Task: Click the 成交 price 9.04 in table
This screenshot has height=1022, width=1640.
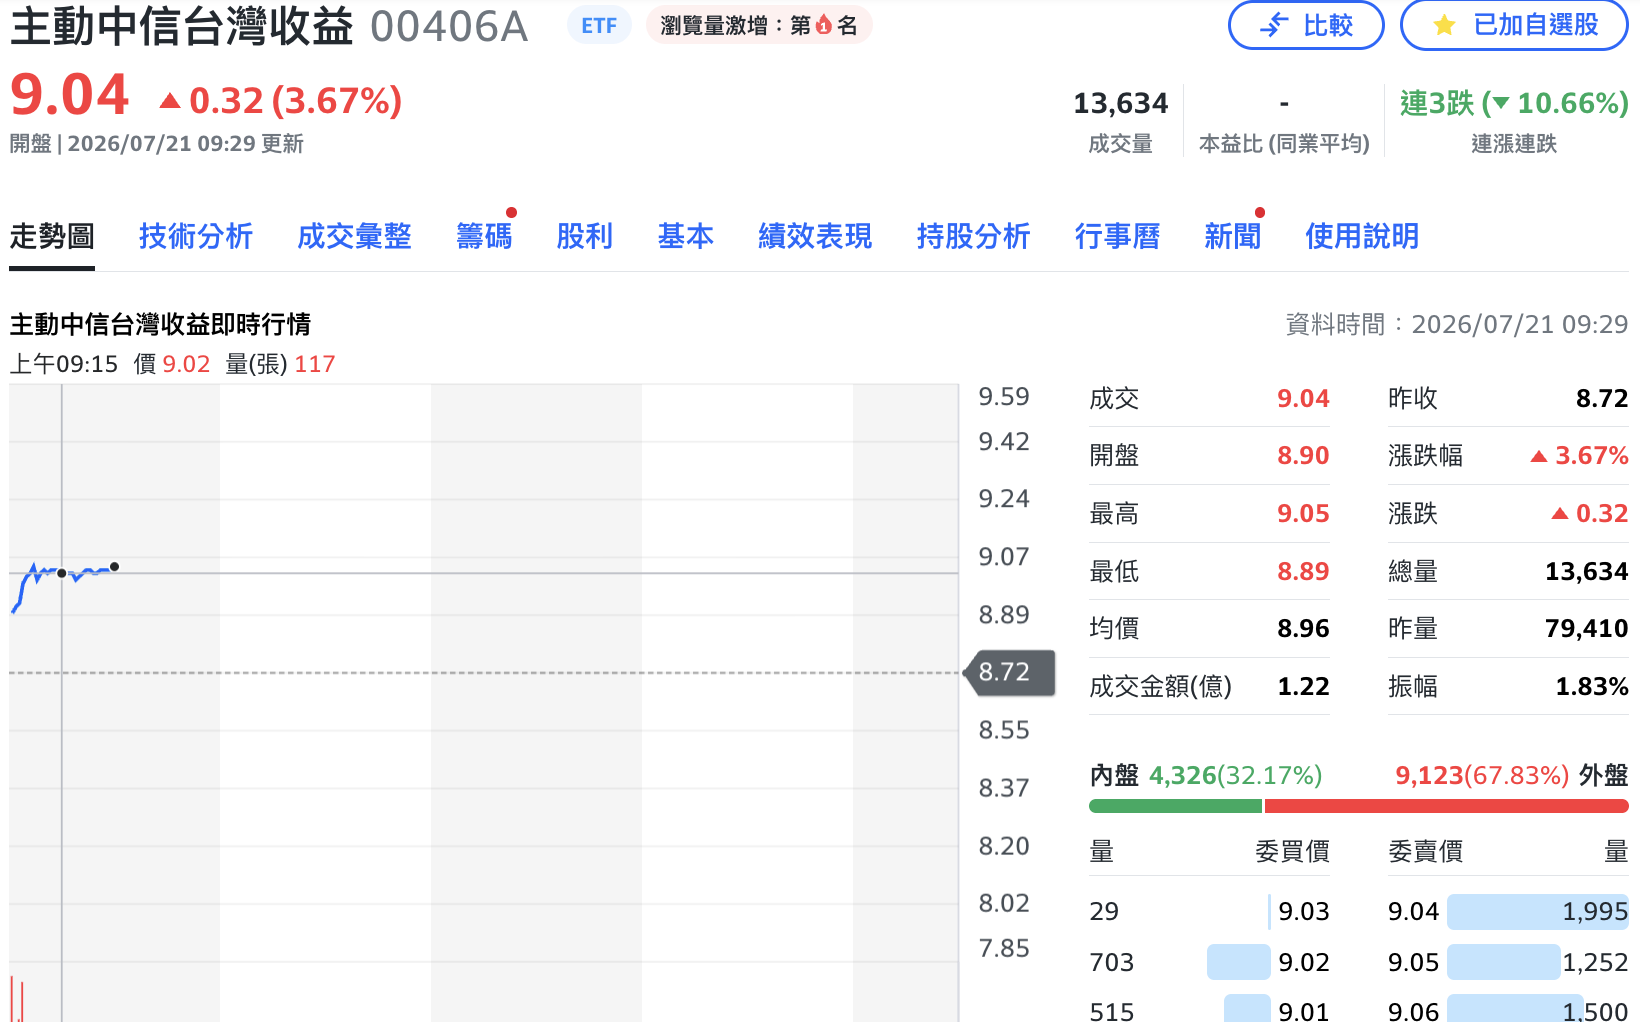Action: (1303, 399)
